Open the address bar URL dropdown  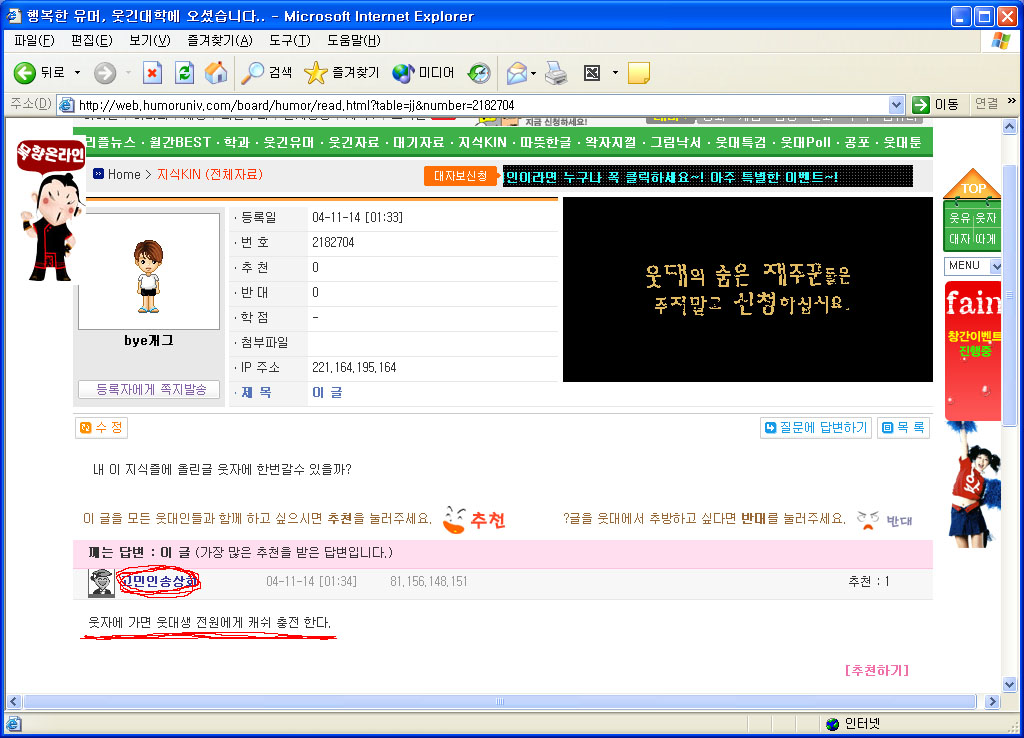(x=896, y=105)
